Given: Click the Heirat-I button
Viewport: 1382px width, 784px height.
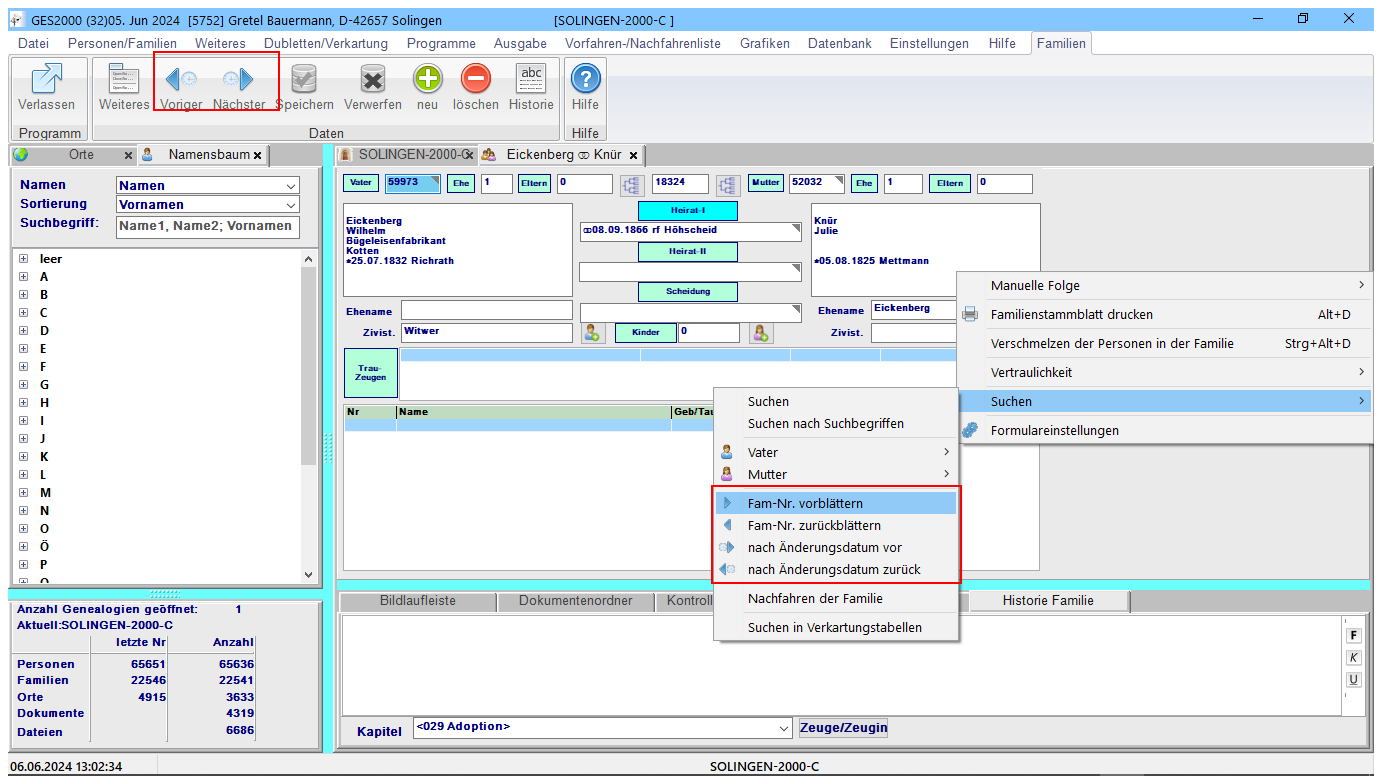Looking at the screenshot, I should (x=688, y=211).
